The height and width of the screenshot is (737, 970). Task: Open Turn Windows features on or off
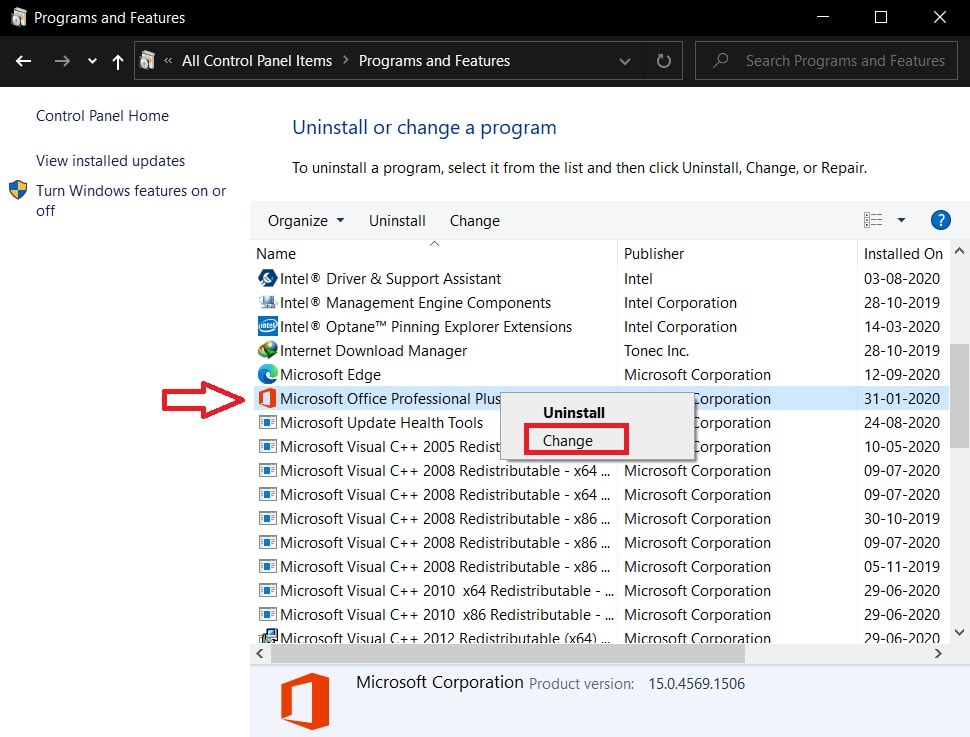point(131,200)
